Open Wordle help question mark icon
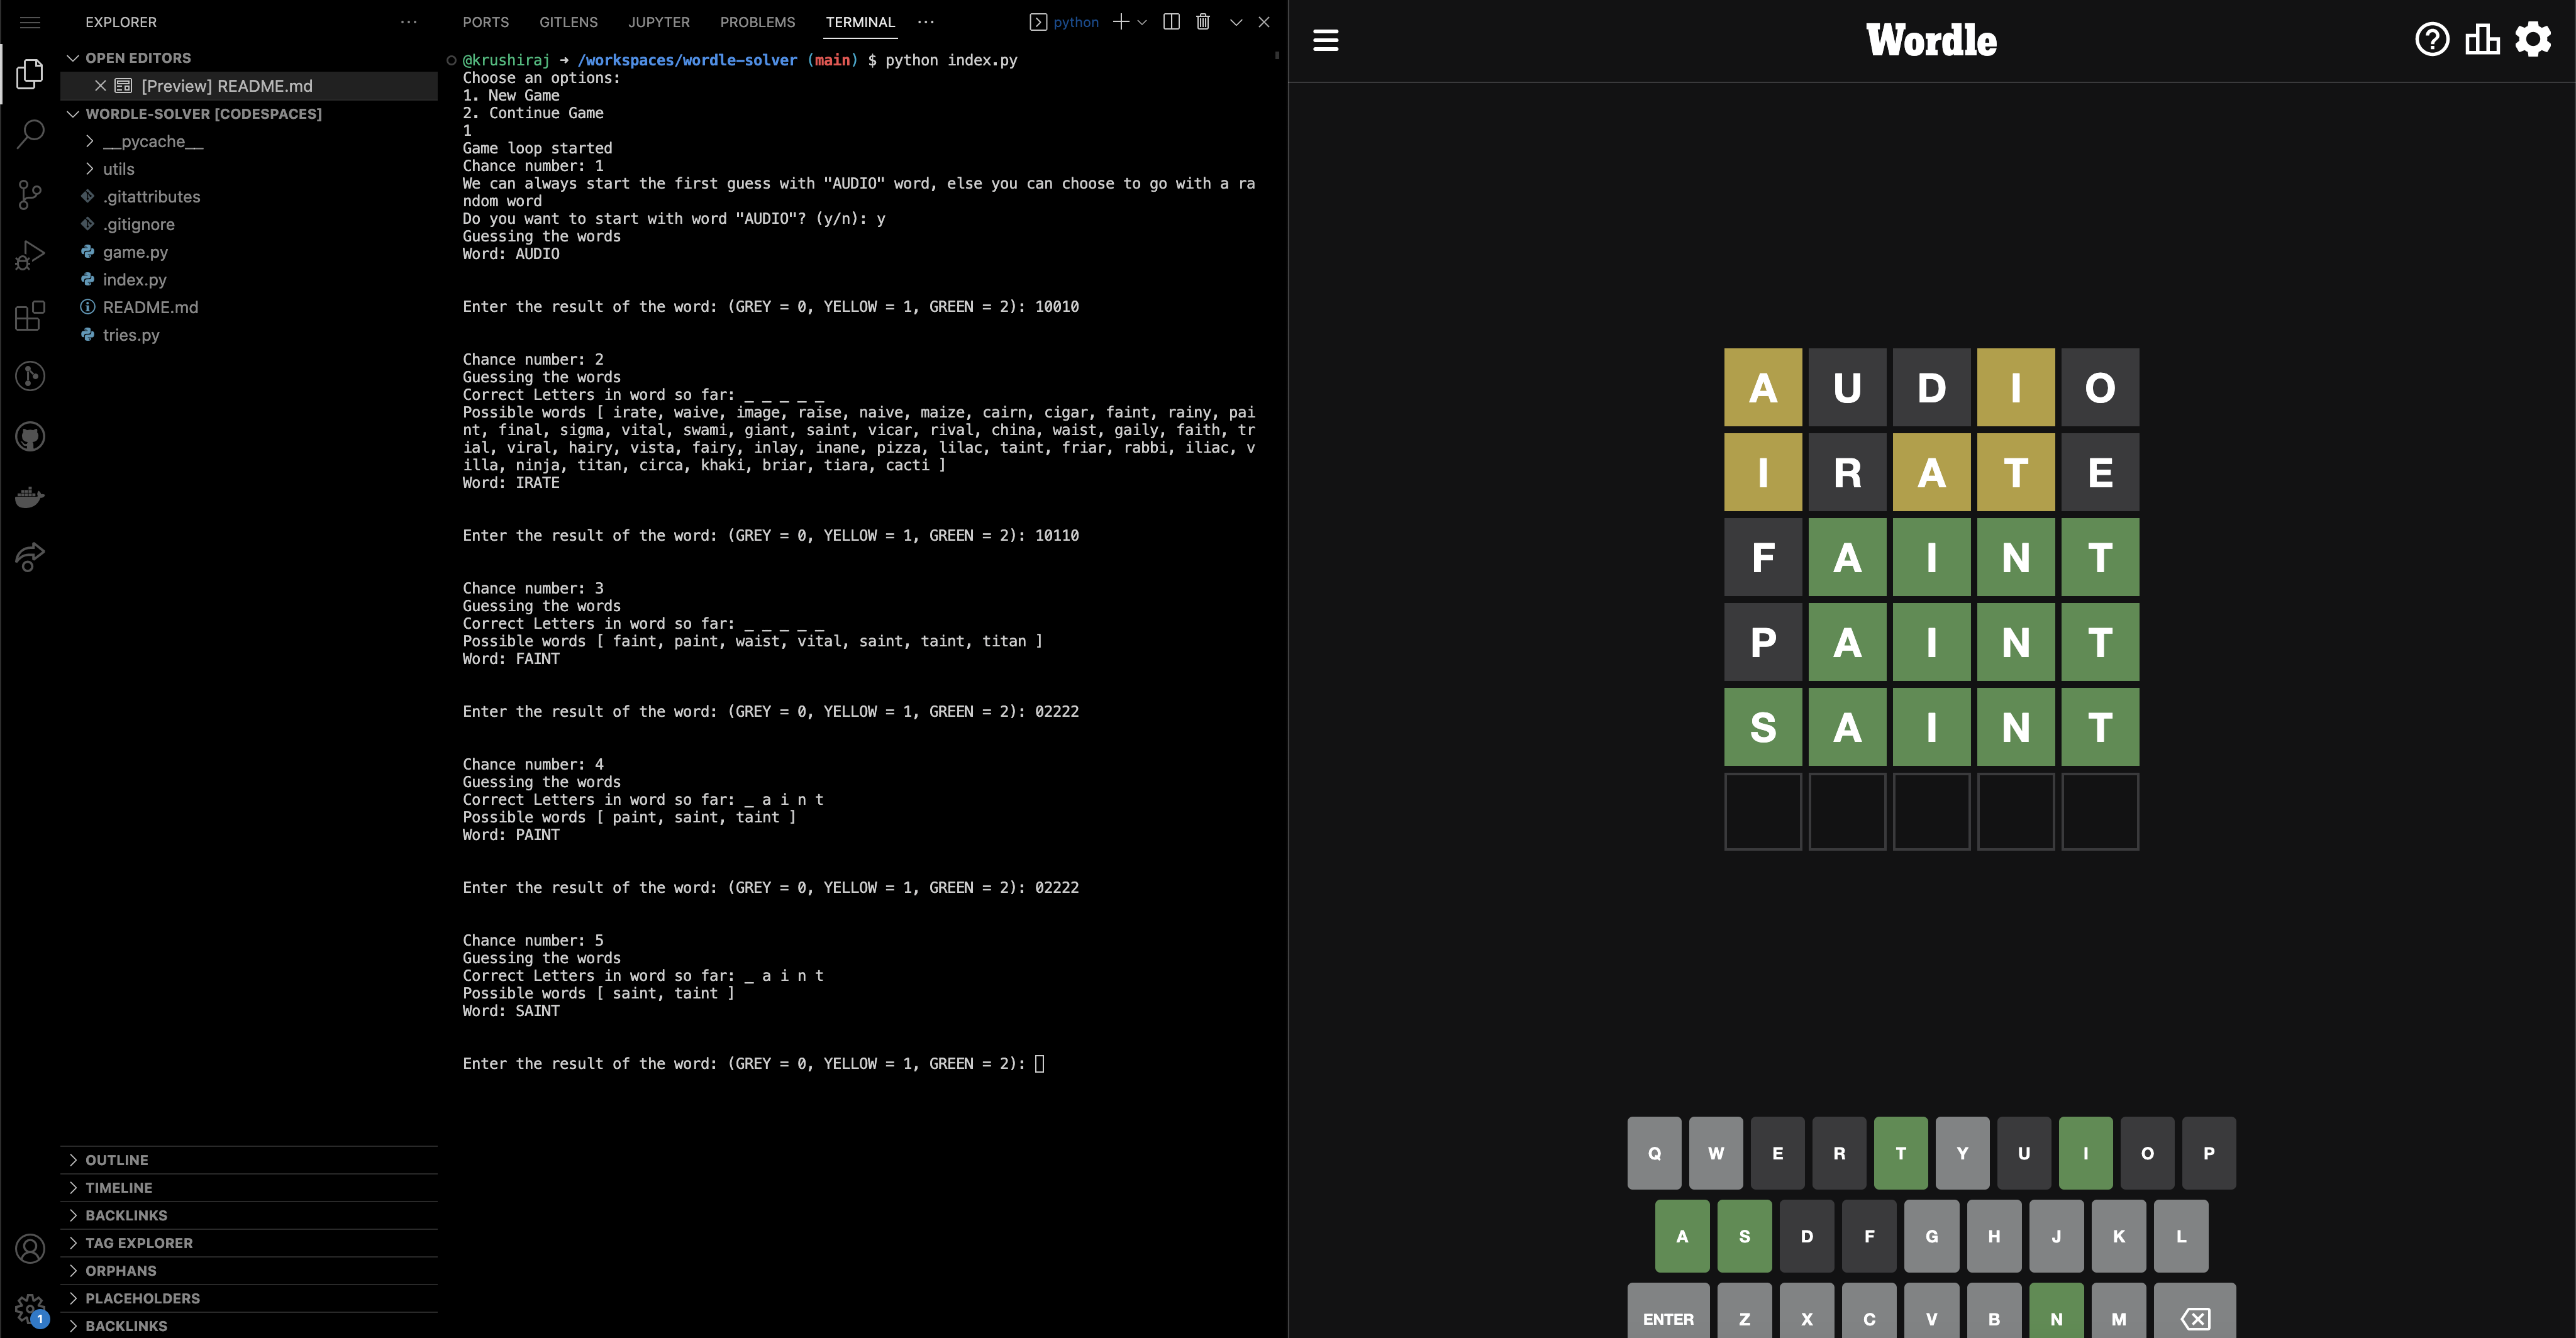Screen dimensions: 2576x1338 tap(2431, 40)
